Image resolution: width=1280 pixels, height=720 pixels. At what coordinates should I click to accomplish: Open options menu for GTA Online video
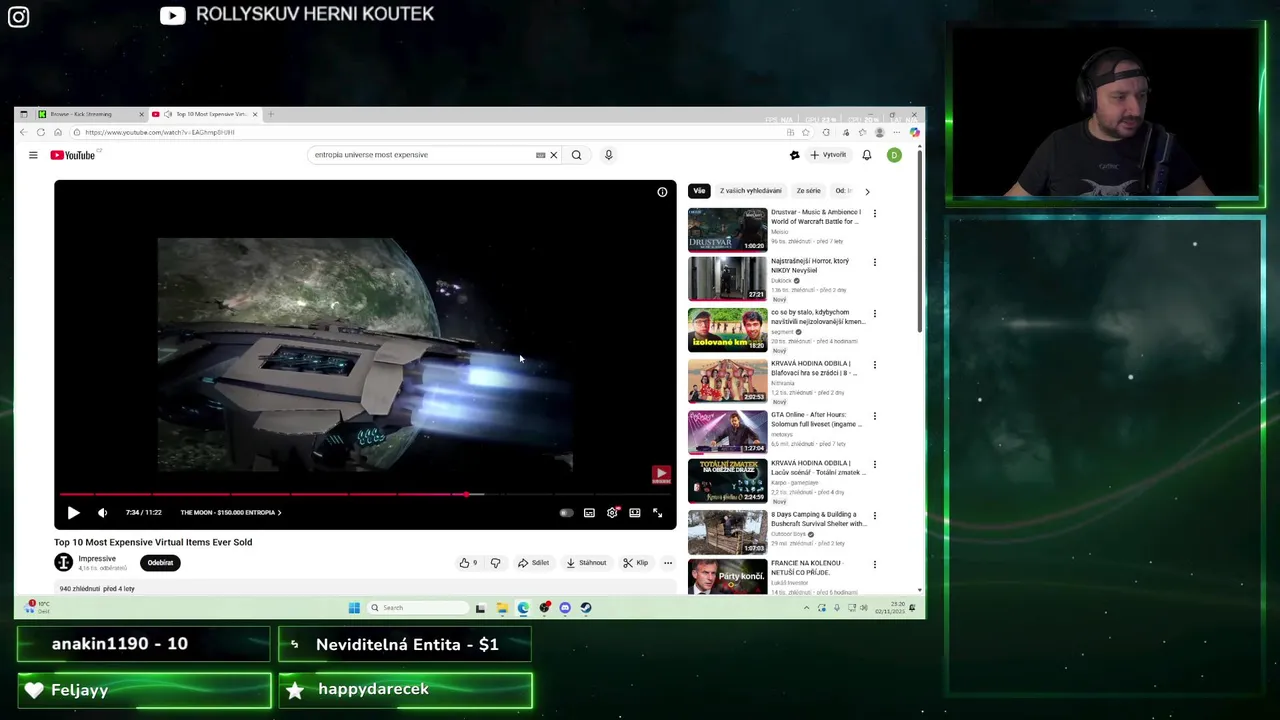[875, 416]
